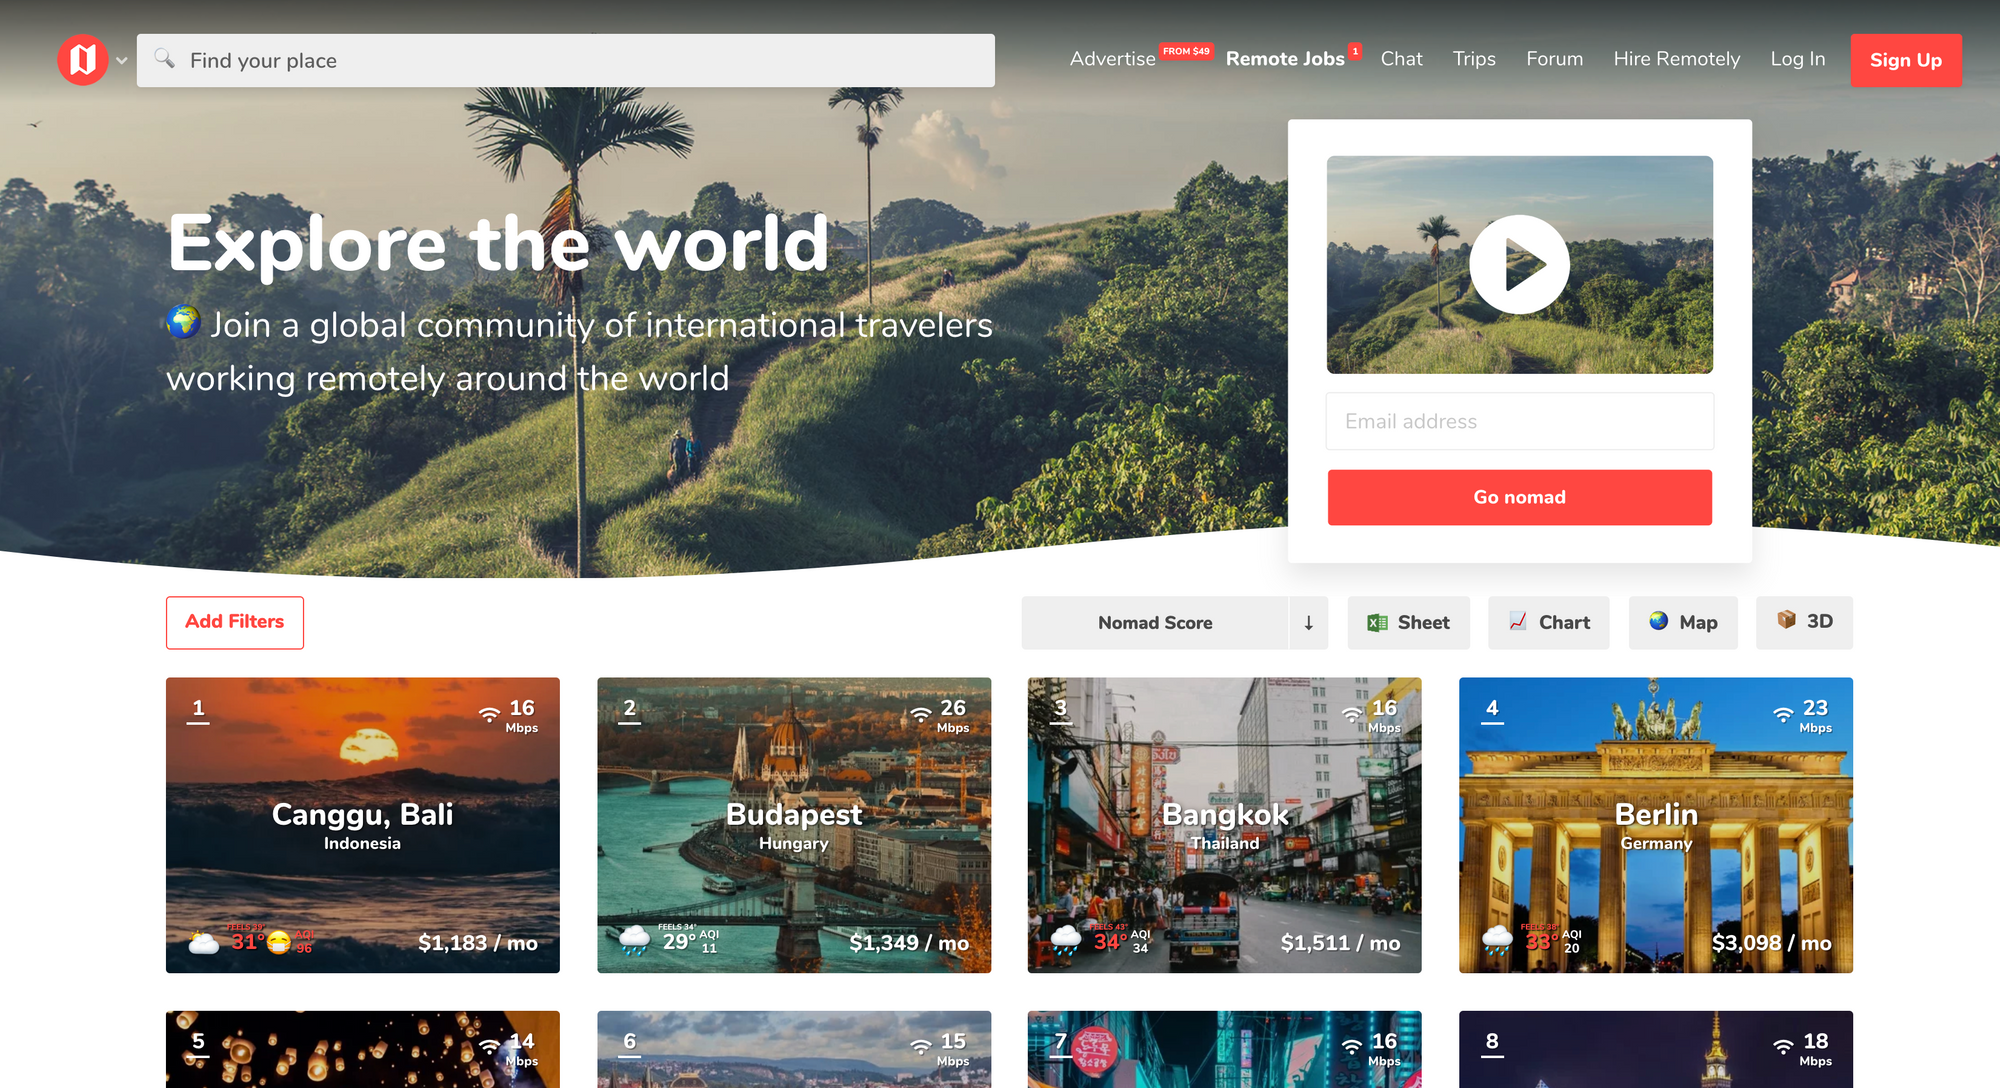Open the Sheet view with spreadsheet icon
Viewport: 2000px width, 1088px height.
tap(1408, 623)
